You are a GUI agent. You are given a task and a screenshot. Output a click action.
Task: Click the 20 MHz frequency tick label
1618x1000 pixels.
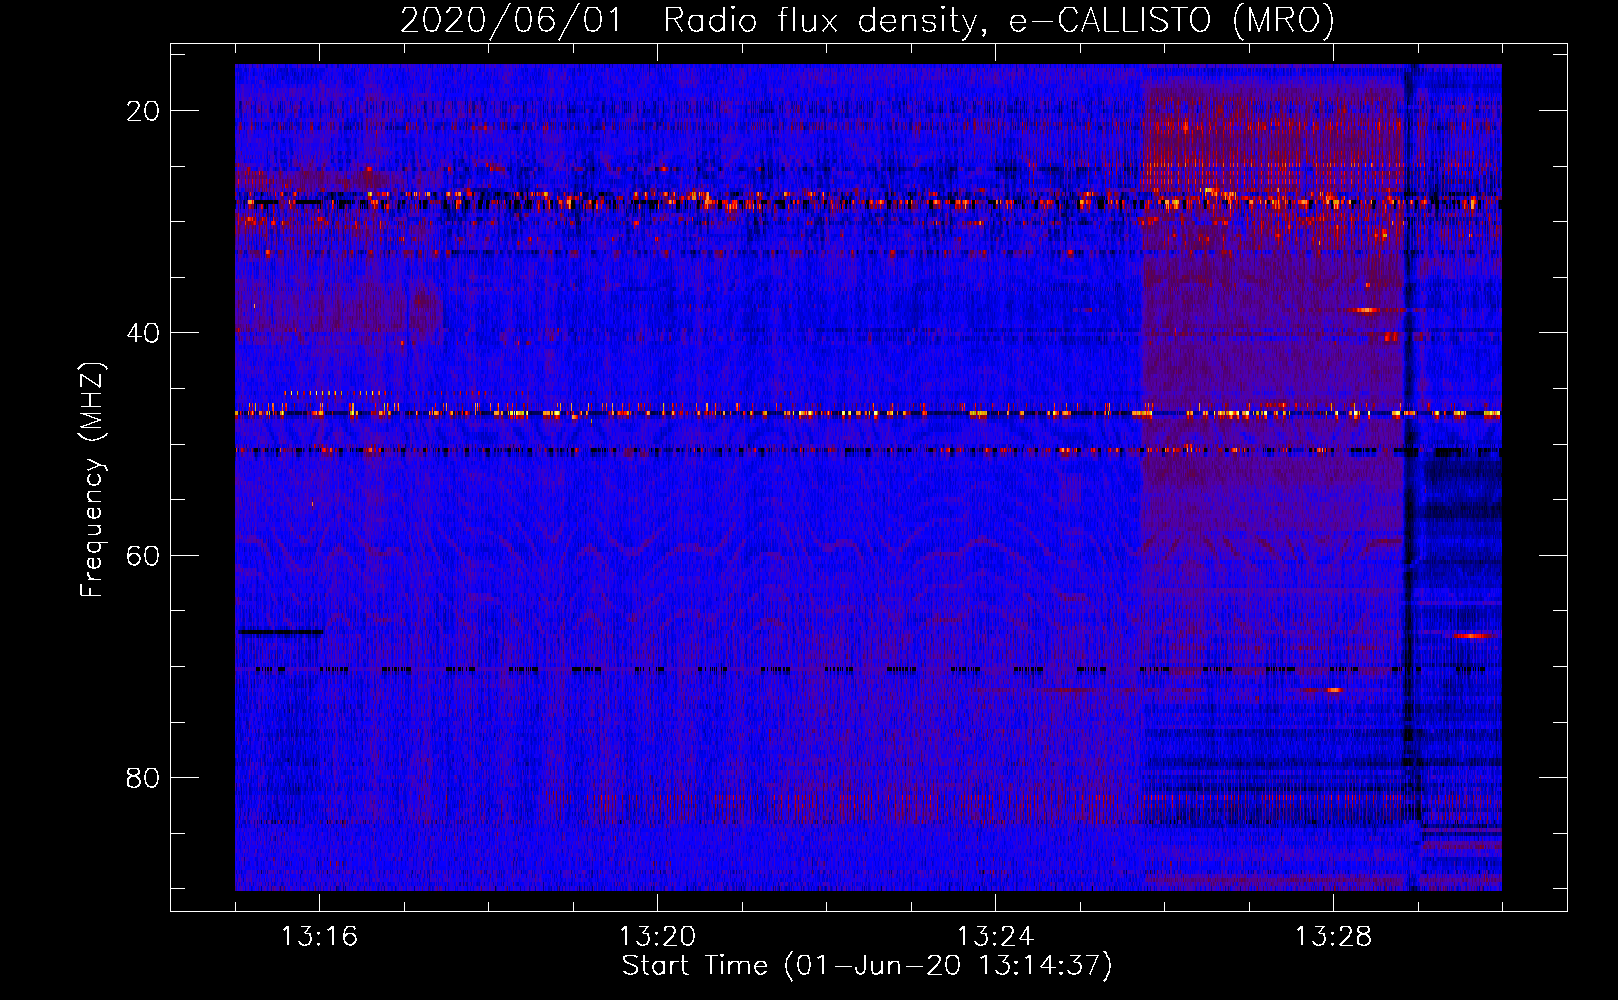coord(143,111)
